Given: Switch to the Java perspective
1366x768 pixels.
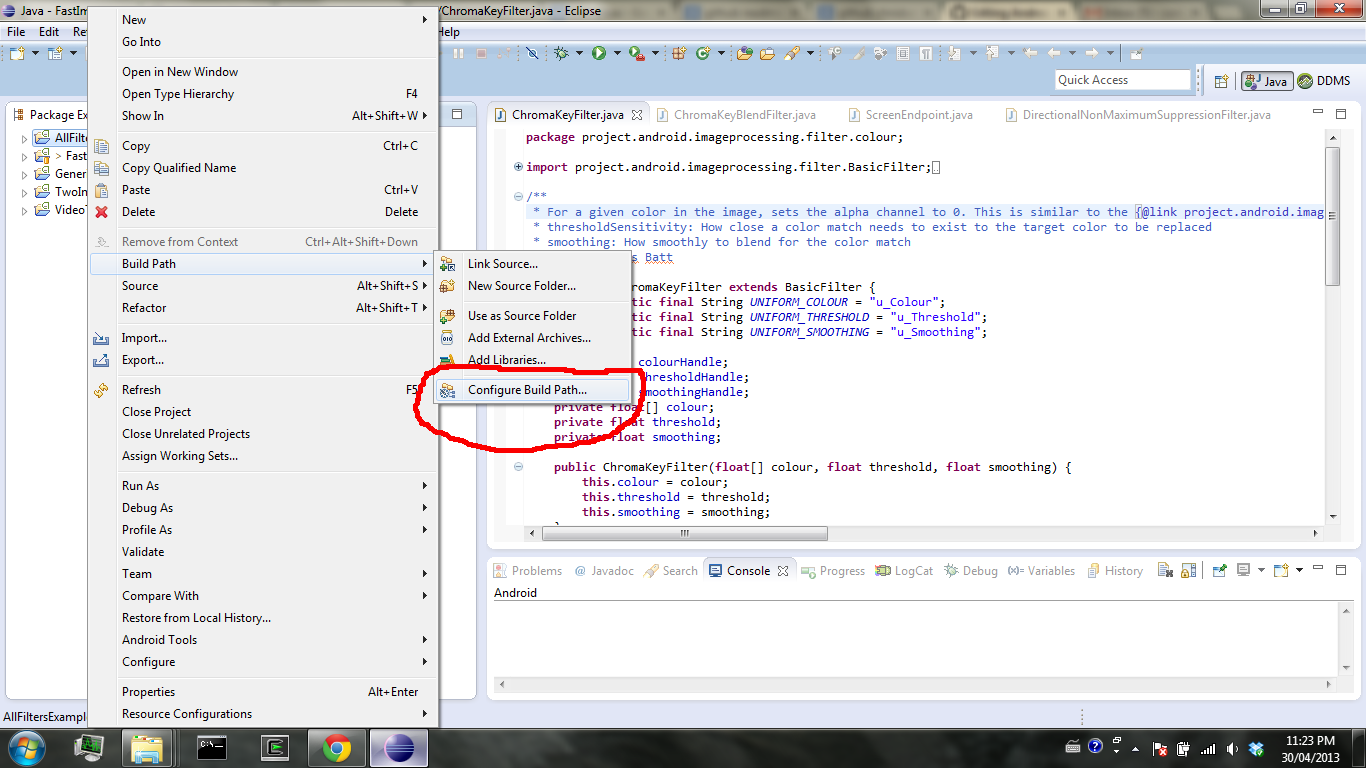Looking at the screenshot, I should [x=1267, y=81].
